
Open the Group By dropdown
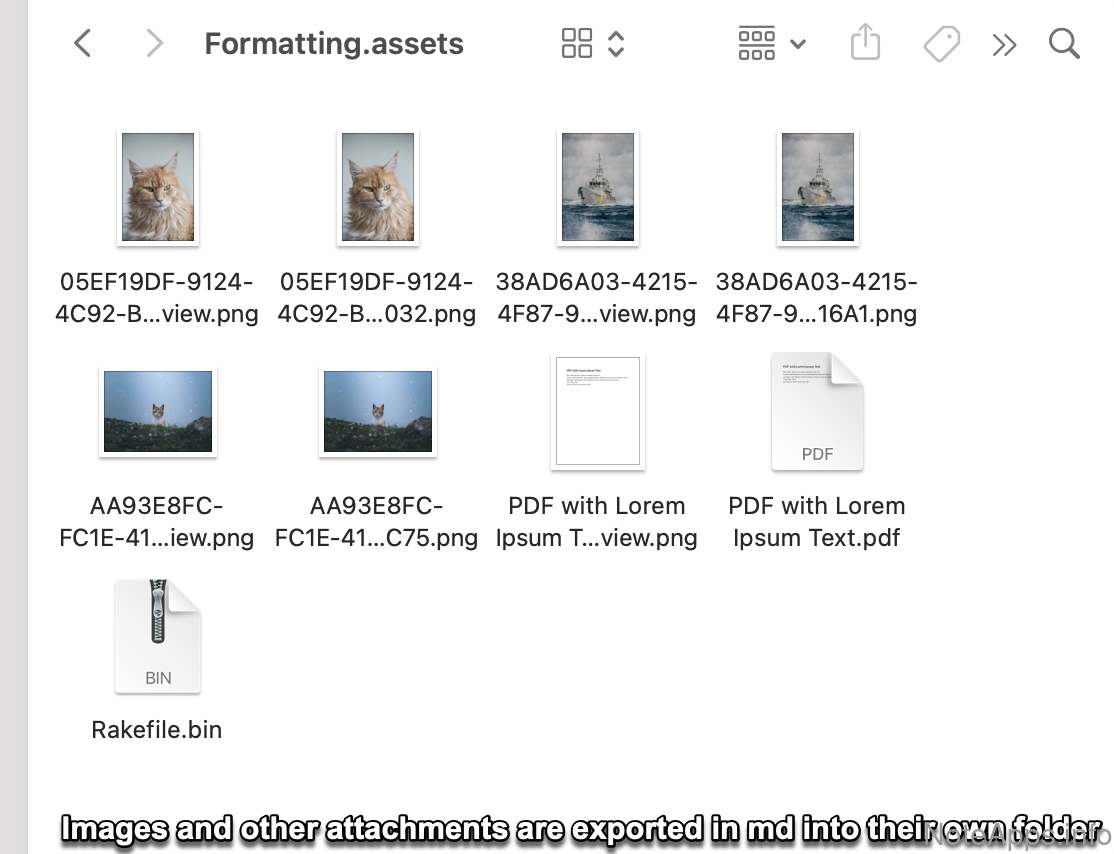771,44
